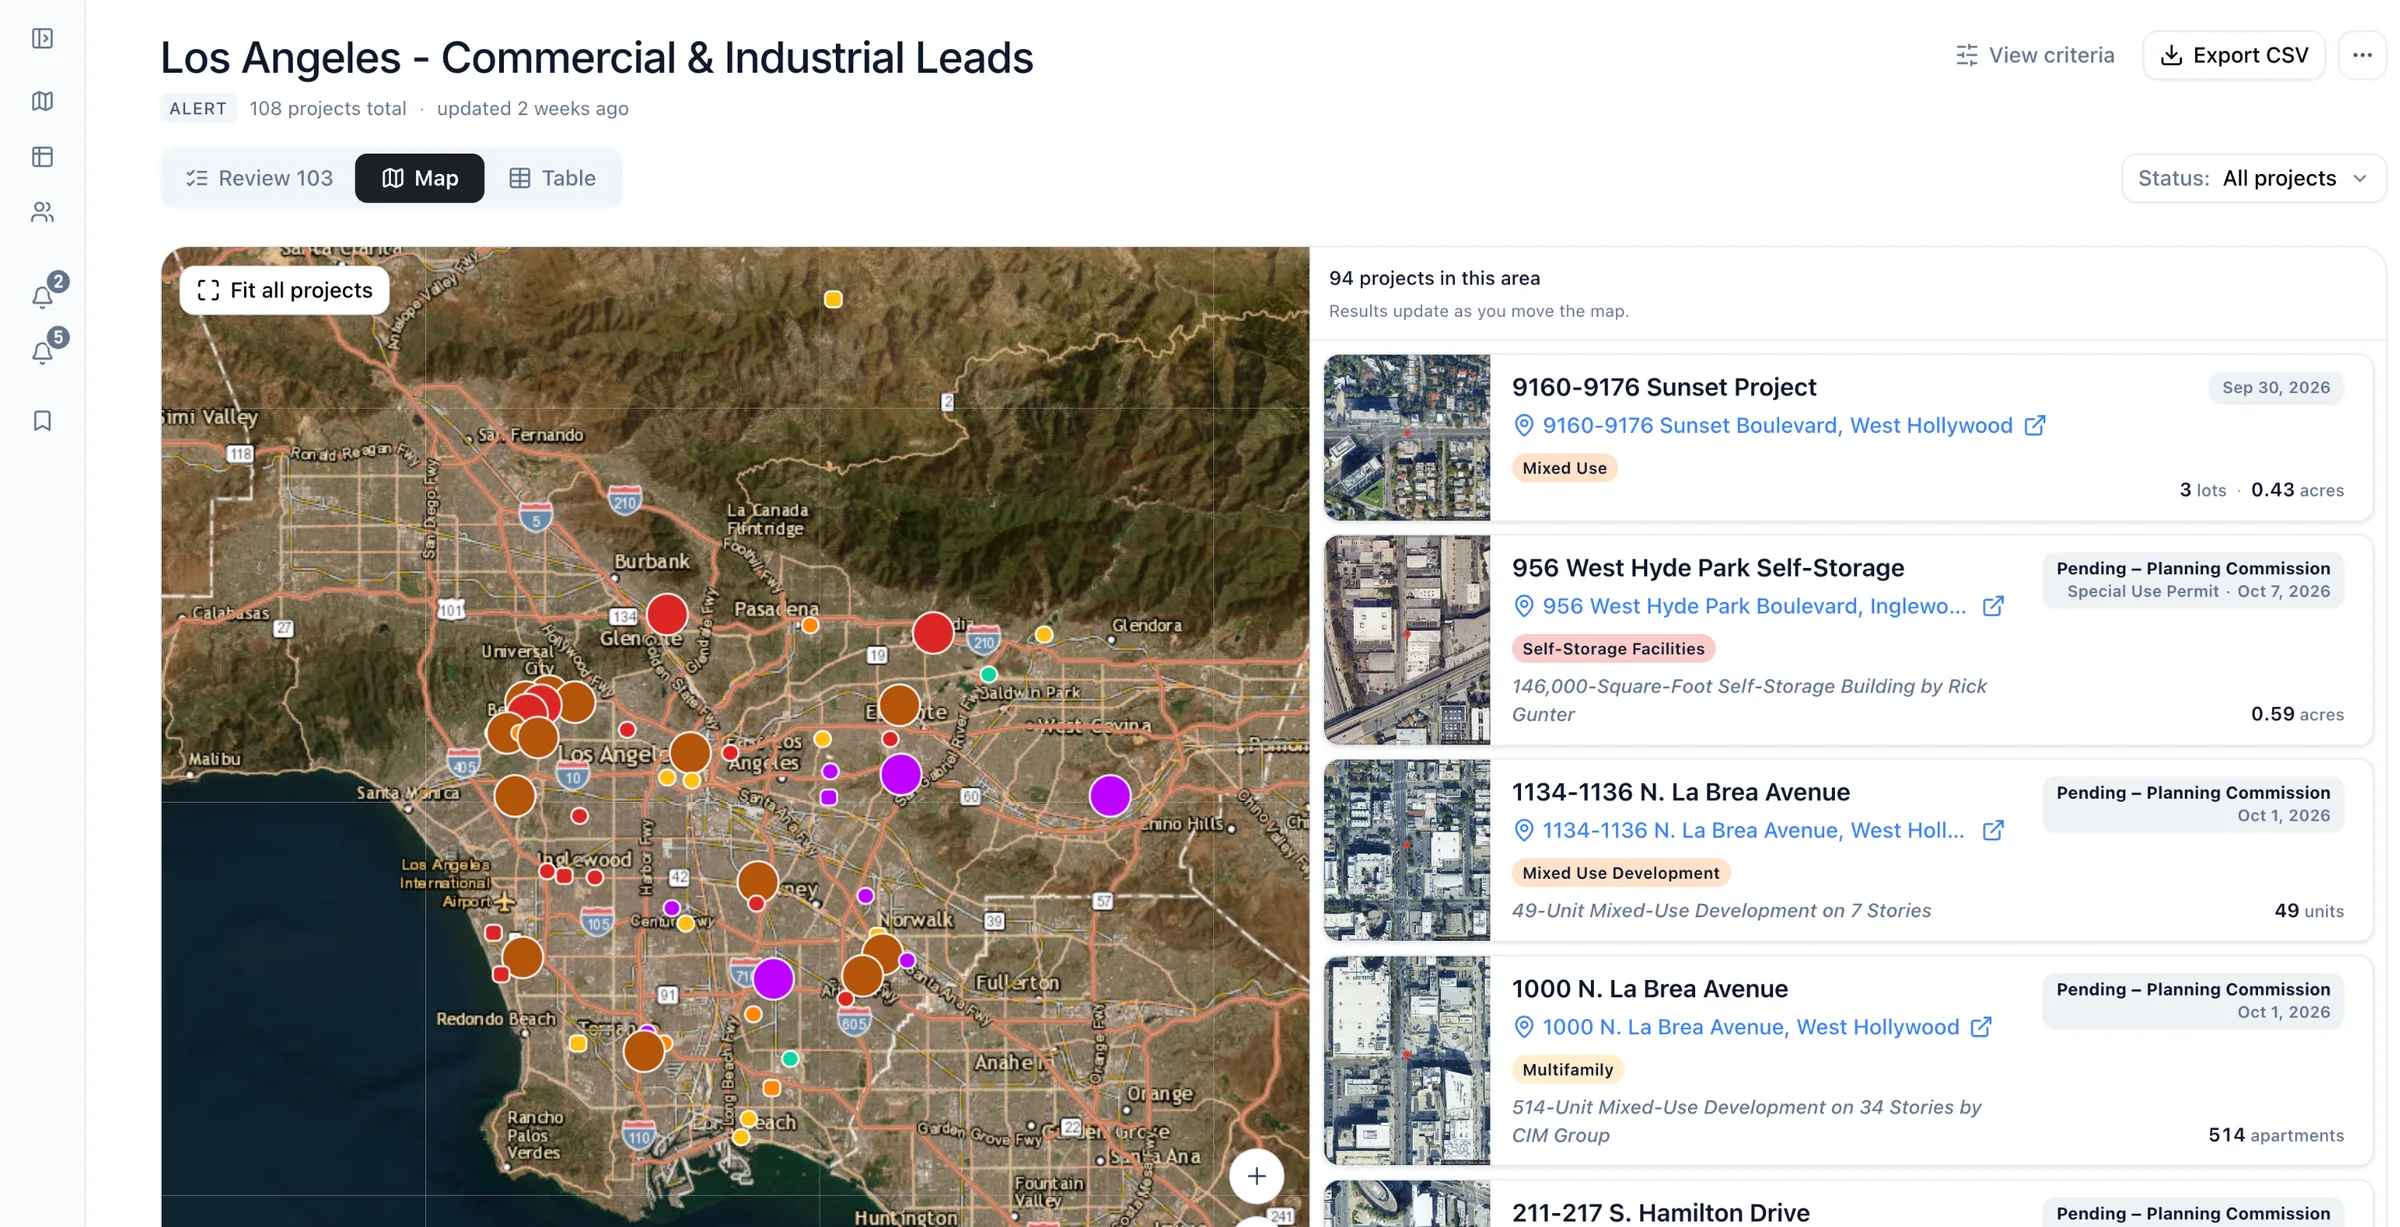Click the Sep 30, 2026 date badge
The height and width of the screenshot is (1227, 2400).
click(x=2276, y=387)
